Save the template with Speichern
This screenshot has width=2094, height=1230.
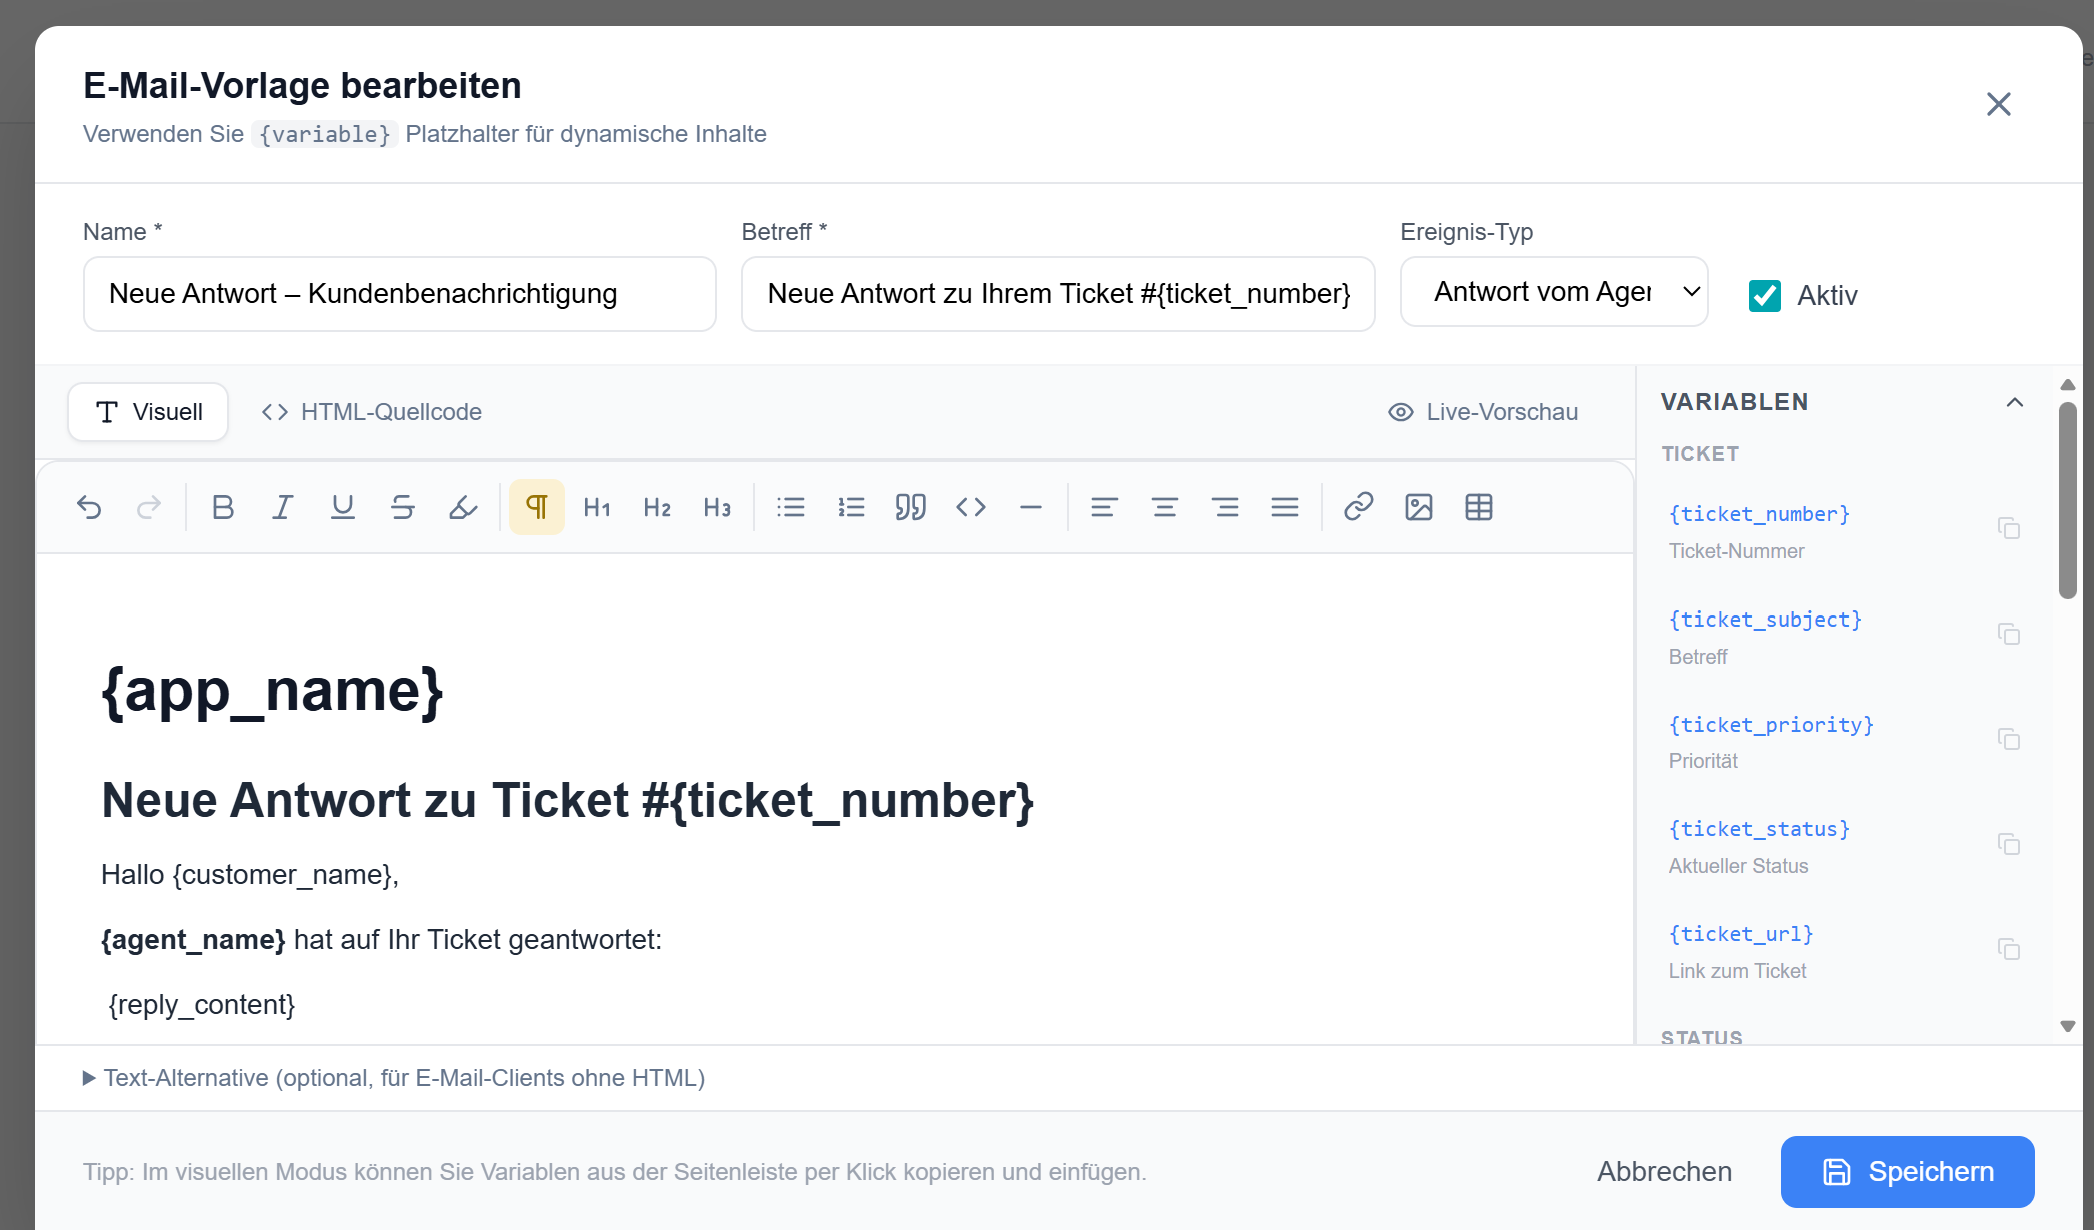[x=1906, y=1171]
